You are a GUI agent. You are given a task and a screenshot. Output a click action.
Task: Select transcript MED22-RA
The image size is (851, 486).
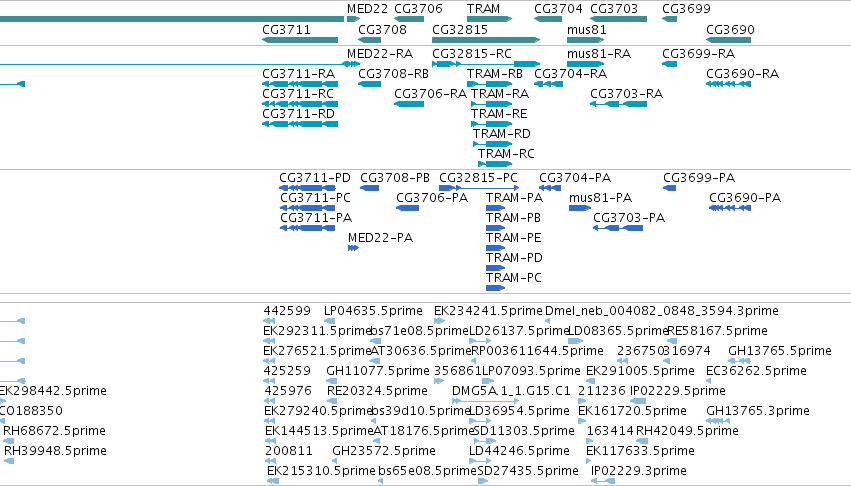coord(380,54)
